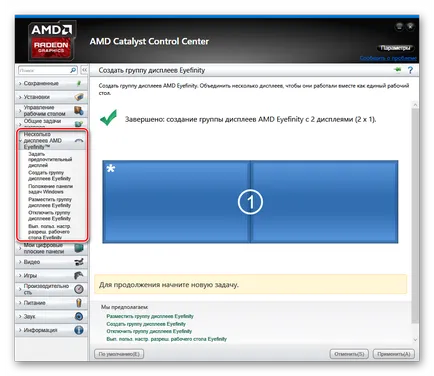Screen dimensions: 434x376
Task: Click the Игры gamepad icon
Action: tap(79, 275)
